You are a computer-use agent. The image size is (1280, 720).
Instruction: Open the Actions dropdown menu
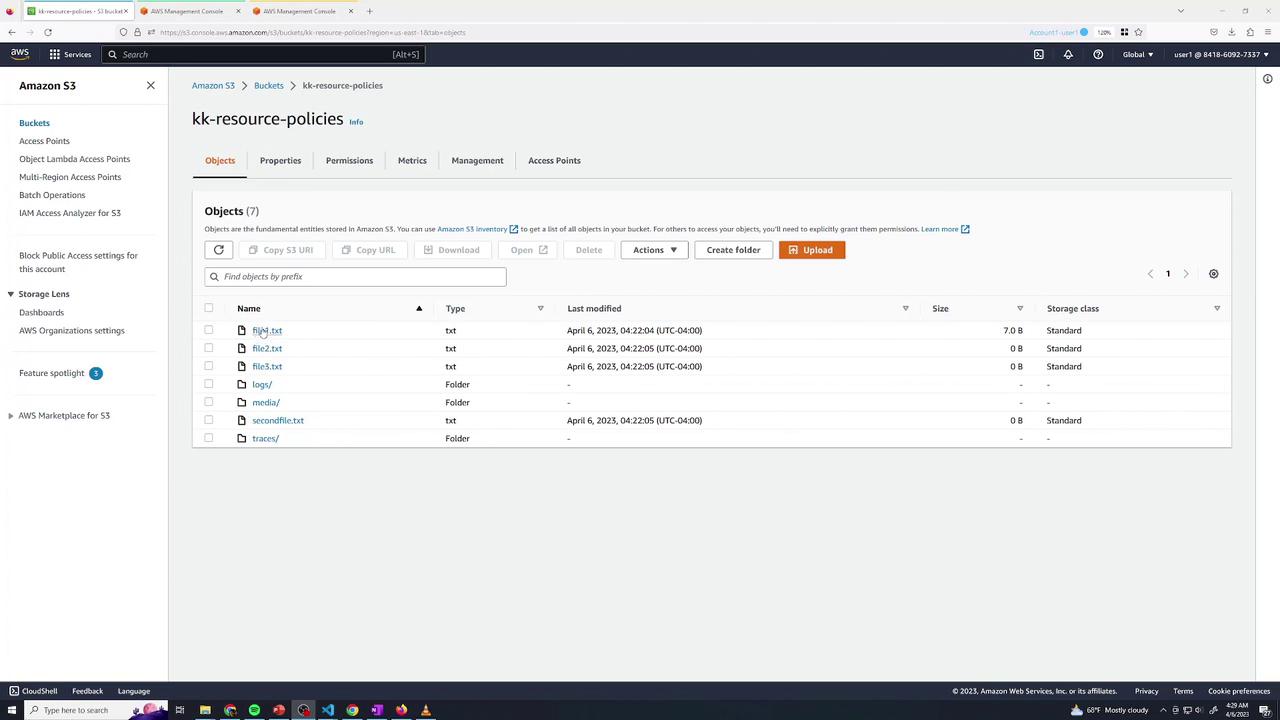click(654, 250)
